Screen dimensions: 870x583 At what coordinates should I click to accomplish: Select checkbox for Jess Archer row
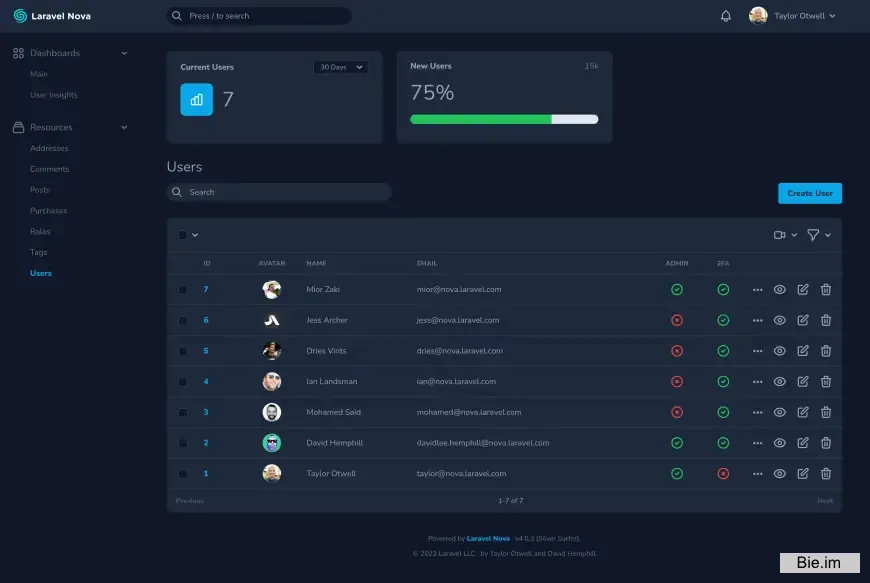(183, 321)
